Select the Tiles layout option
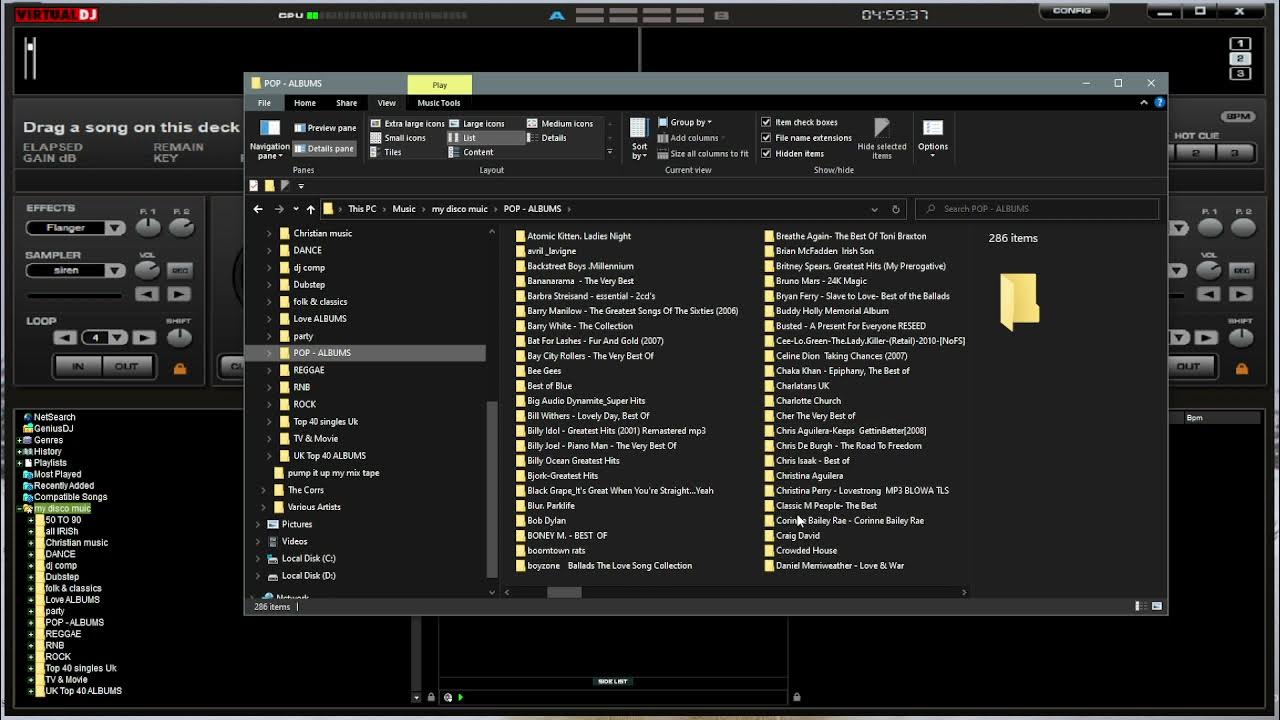 [386, 152]
